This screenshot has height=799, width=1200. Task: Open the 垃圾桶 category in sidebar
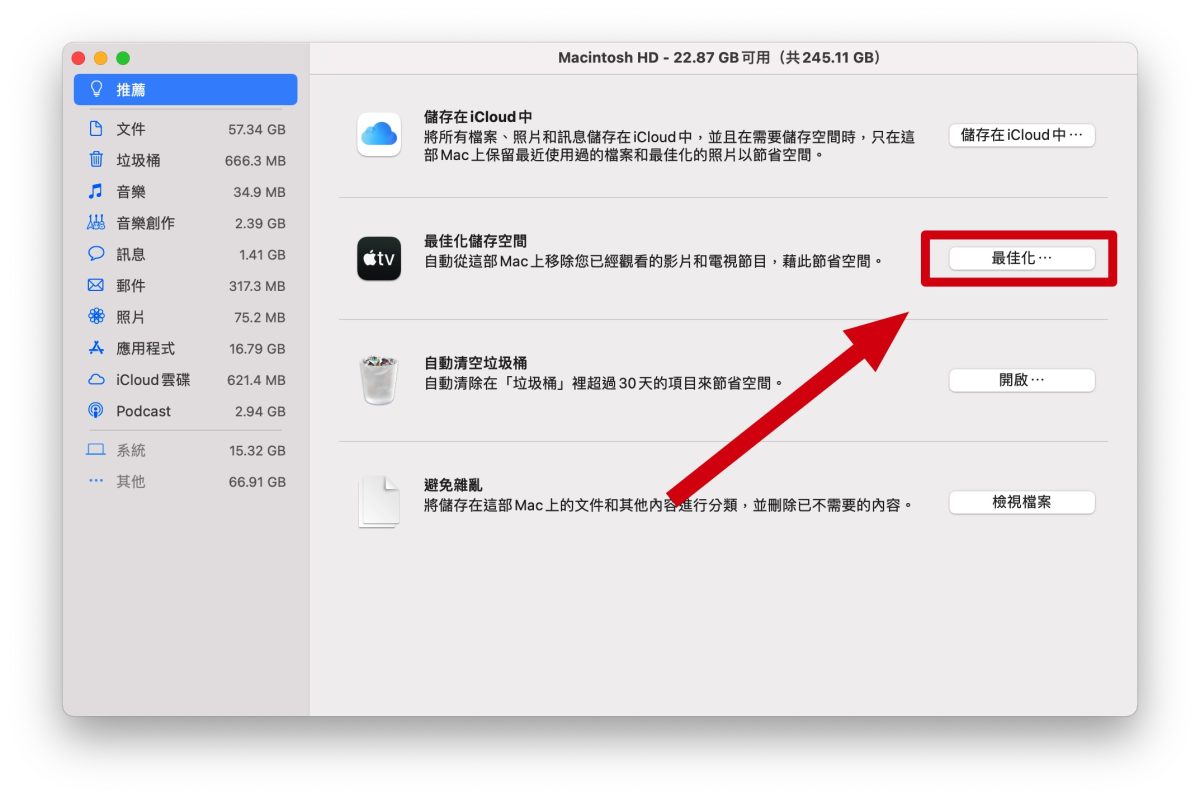point(186,160)
